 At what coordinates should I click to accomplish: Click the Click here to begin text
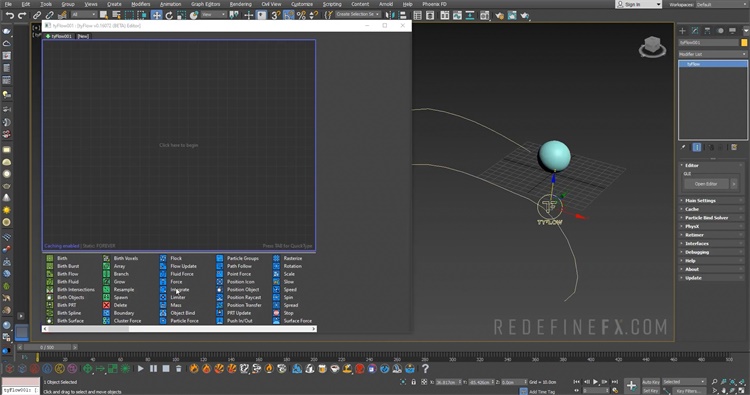pyautogui.click(x=178, y=145)
